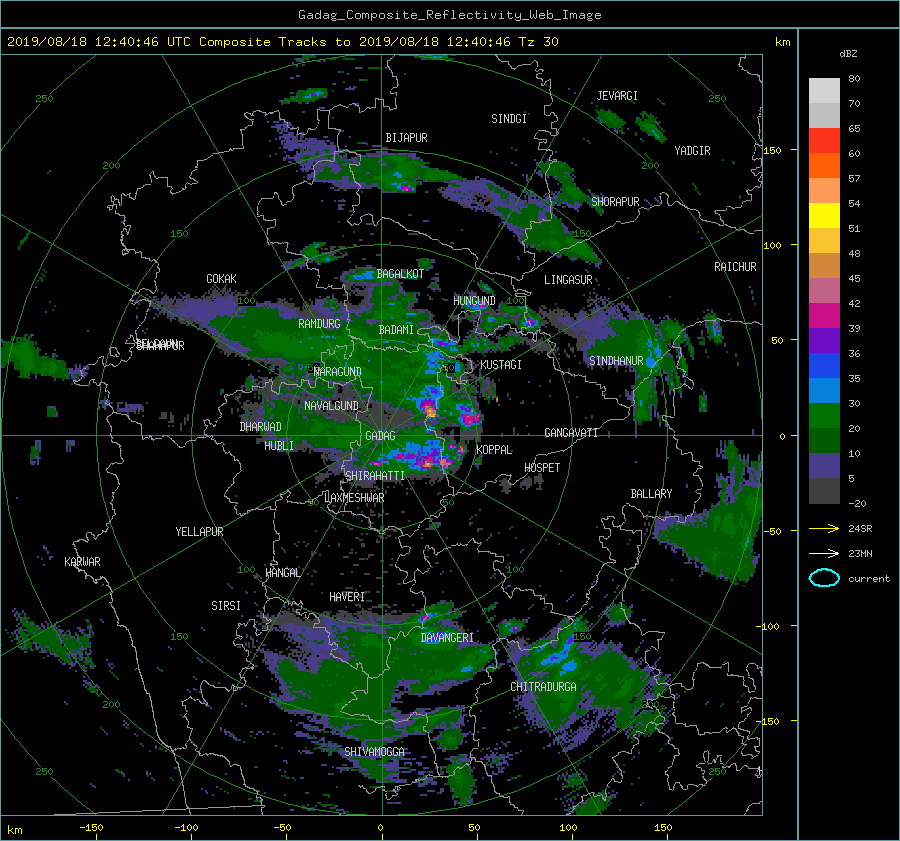The width and height of the screenshot is (900, 841).
Task: Click the HANGAL city label
Action: click(x=283, y=573)
